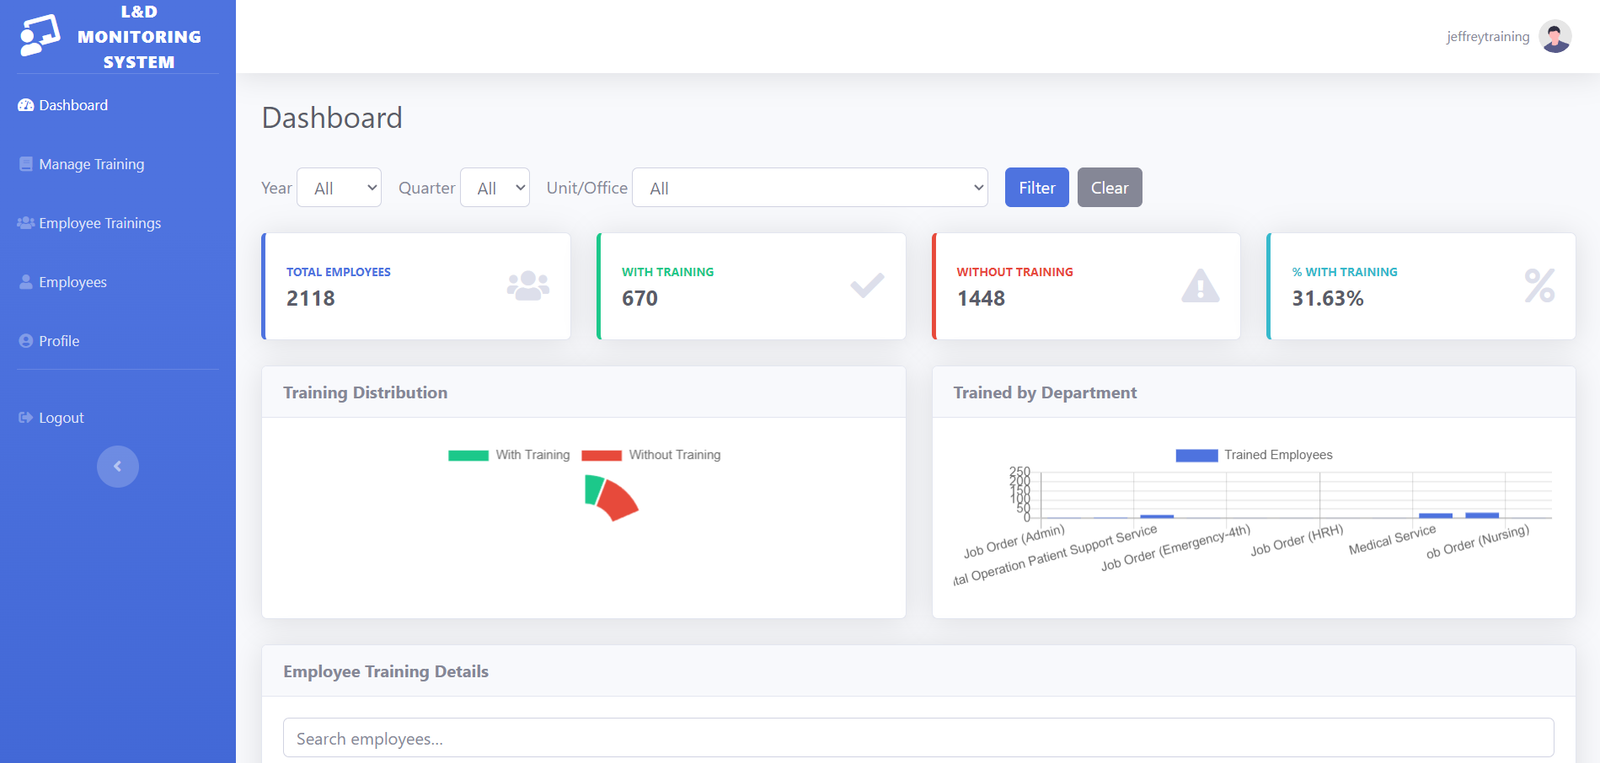
Task: Click the user avatar in the header
Action: 1554,37
